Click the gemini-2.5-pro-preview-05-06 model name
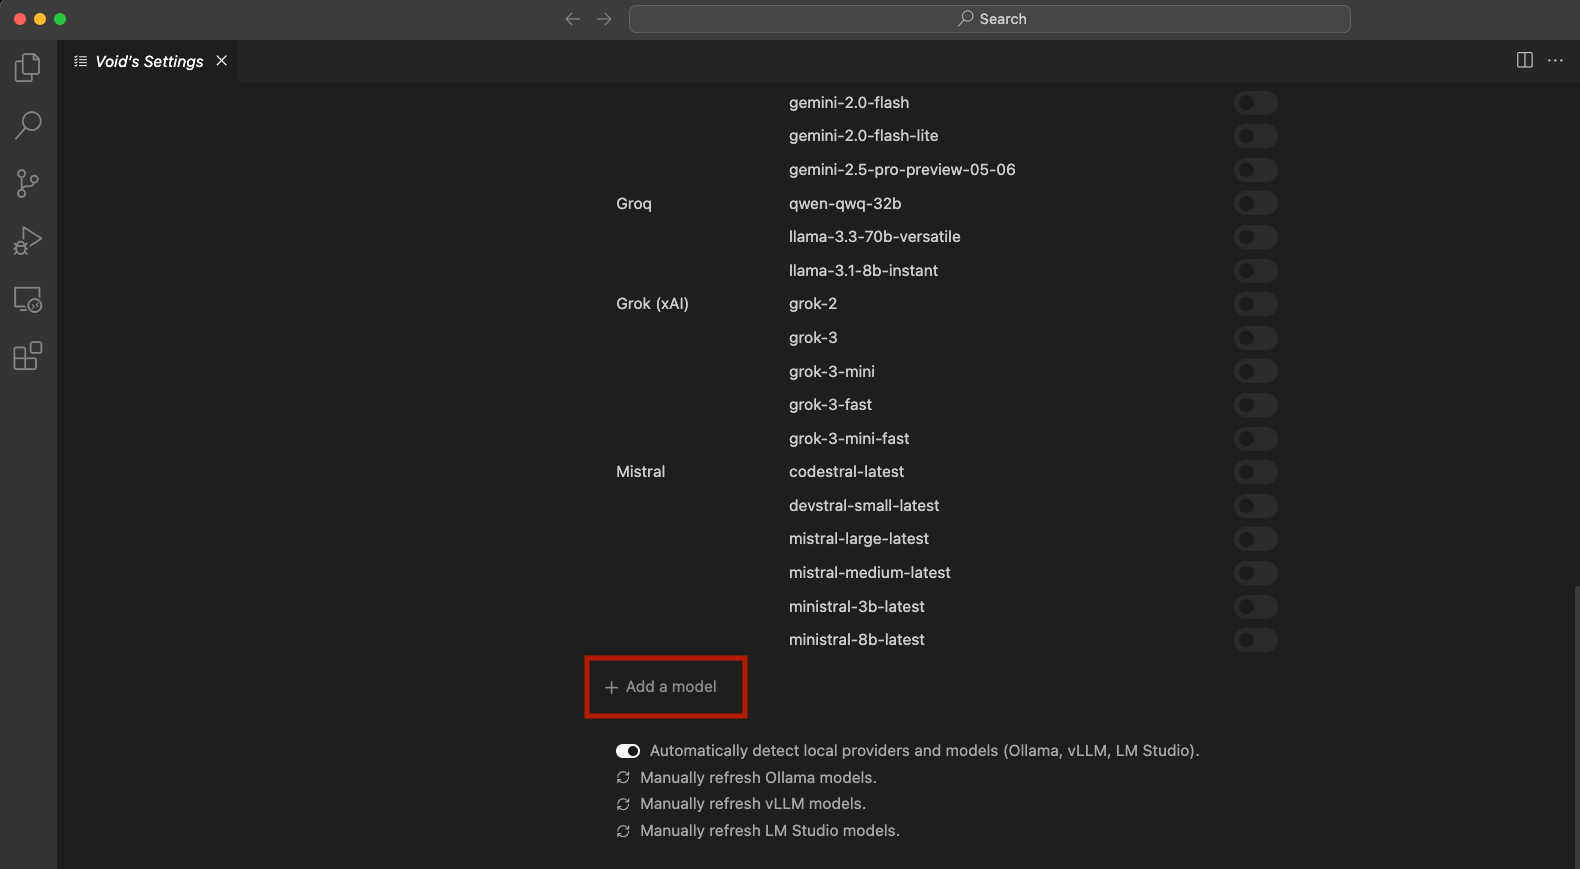 click(902, 170)
